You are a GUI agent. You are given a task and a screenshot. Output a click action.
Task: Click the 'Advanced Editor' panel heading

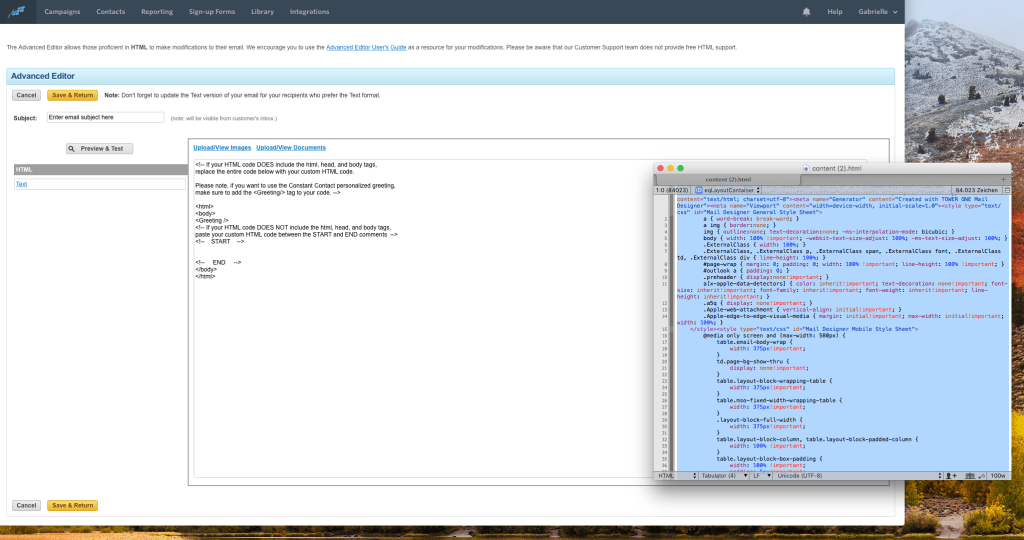[x=42, y=76]
